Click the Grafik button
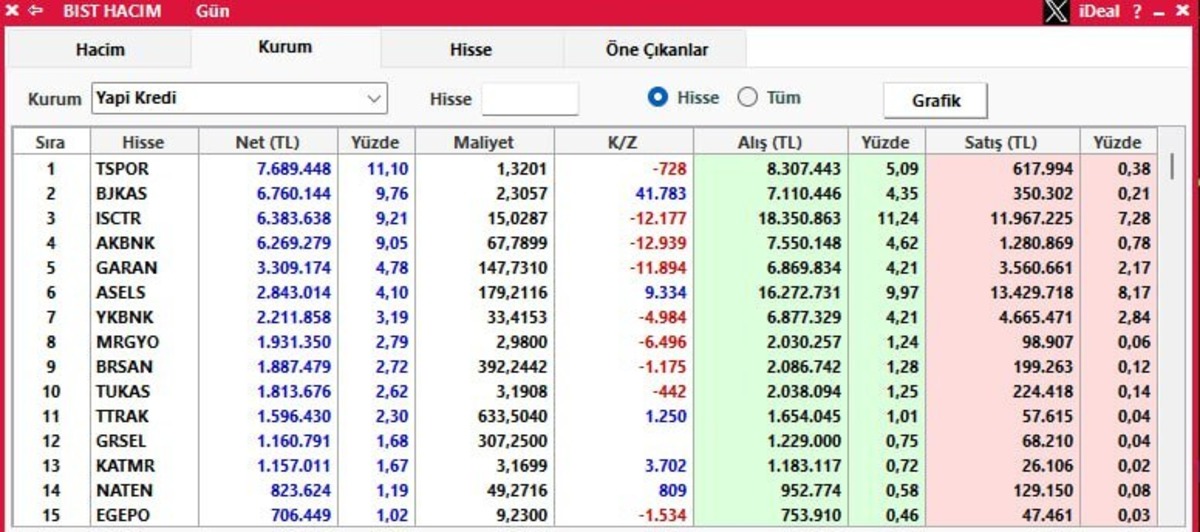The height and width of the screenshot is (532, 1200). click(x=936, y=100)
